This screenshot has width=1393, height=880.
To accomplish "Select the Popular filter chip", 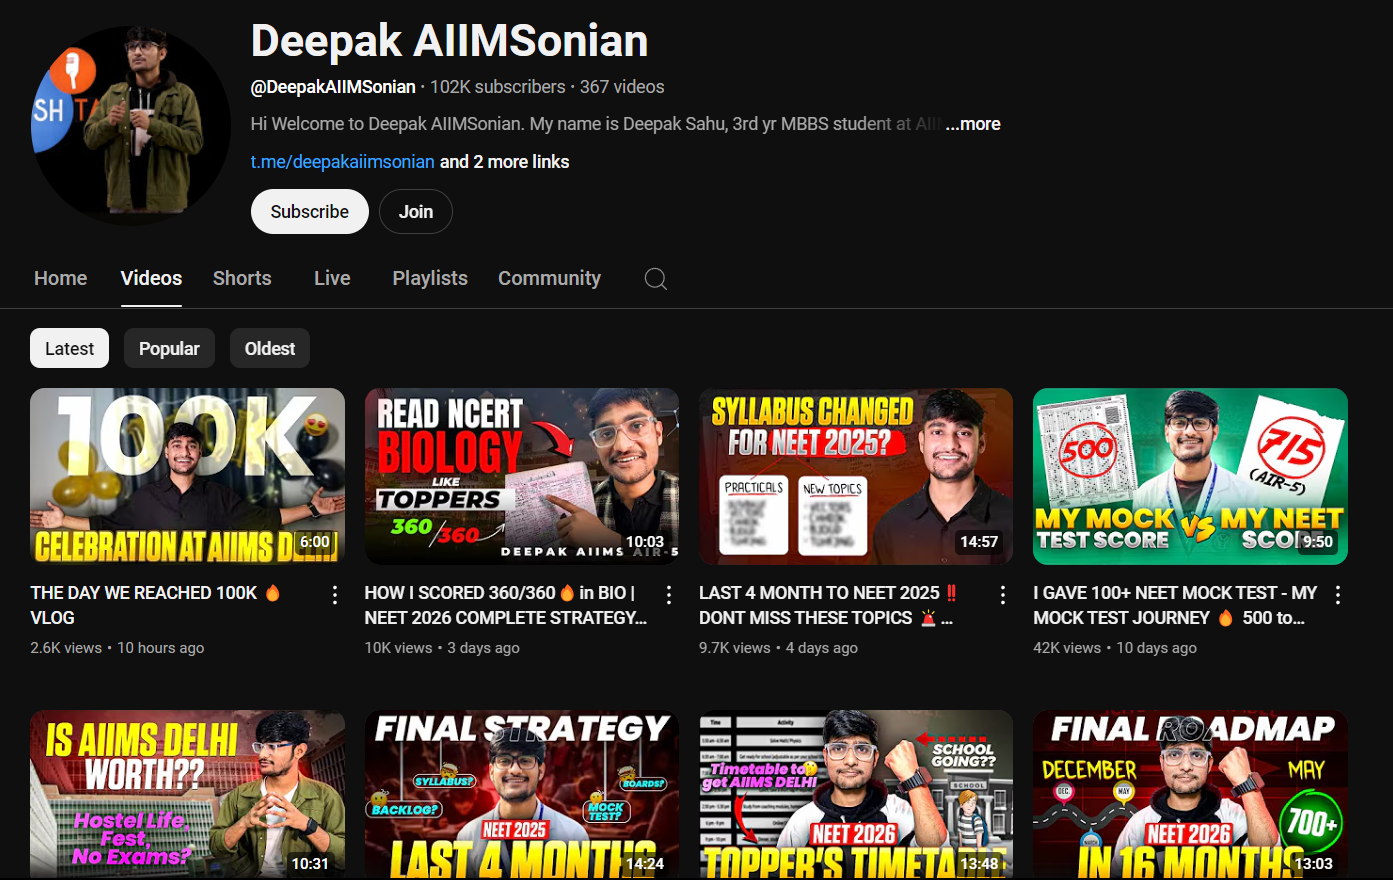I will click(169, 348).
